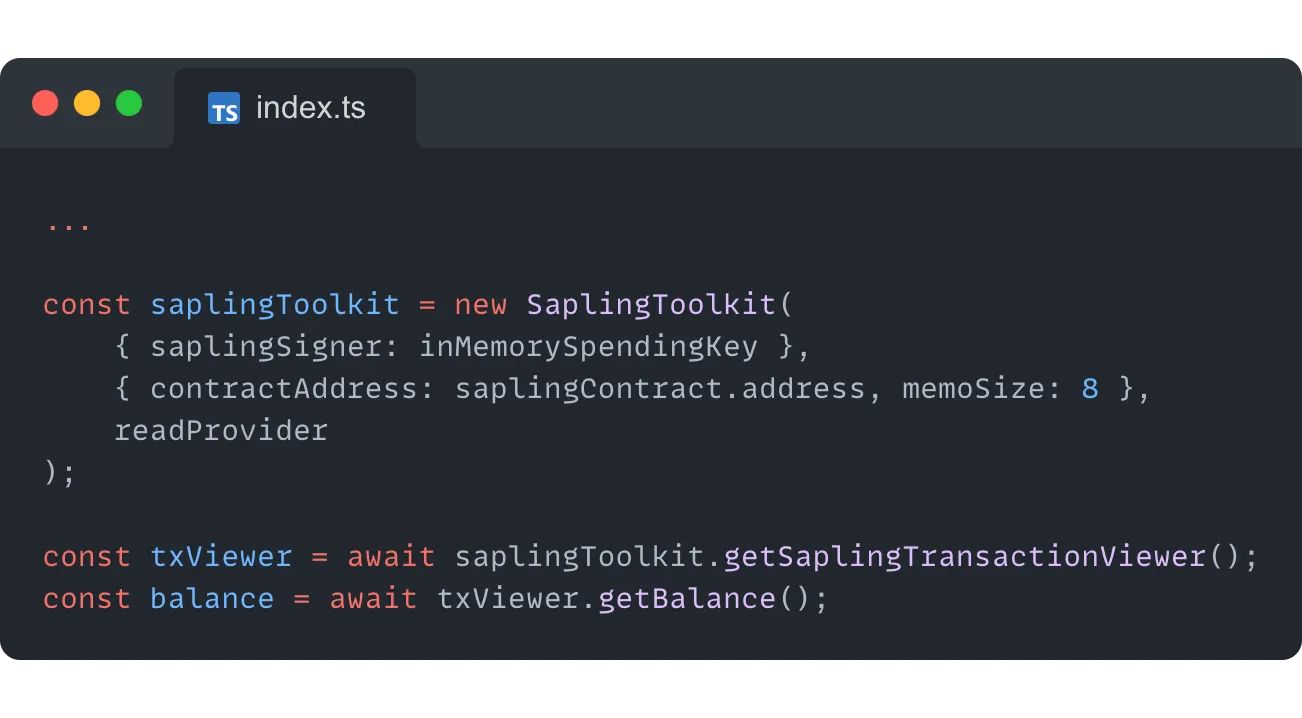1302x718 pixels.
Task: Click the new keyword before SaplingToolkit
Action: tap(480, 304)
